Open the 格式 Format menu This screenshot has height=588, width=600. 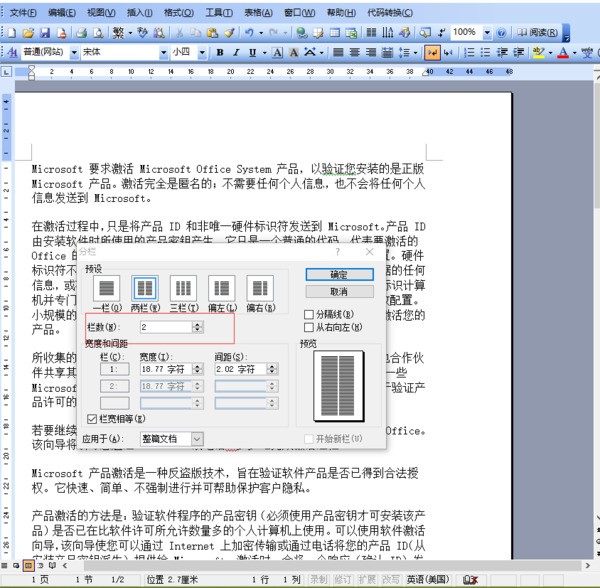pyautogui.click(x=179, y=12)
